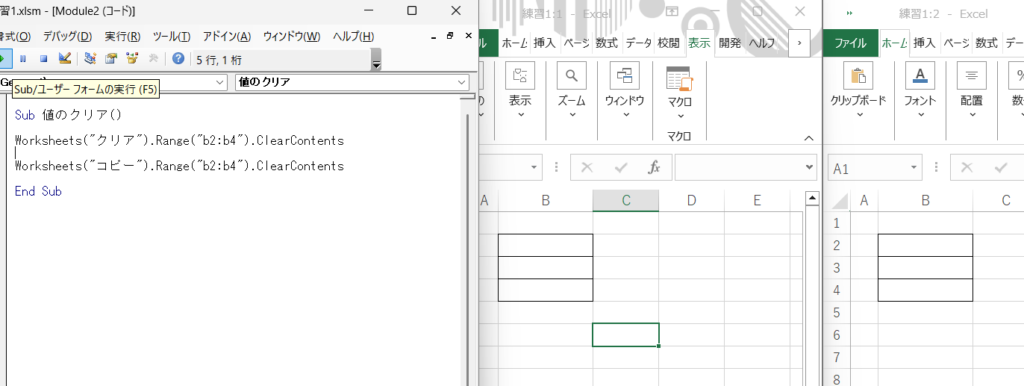
Task: Open the ヘルプ(H) menu in VBA editor
Action: [353, 36]
